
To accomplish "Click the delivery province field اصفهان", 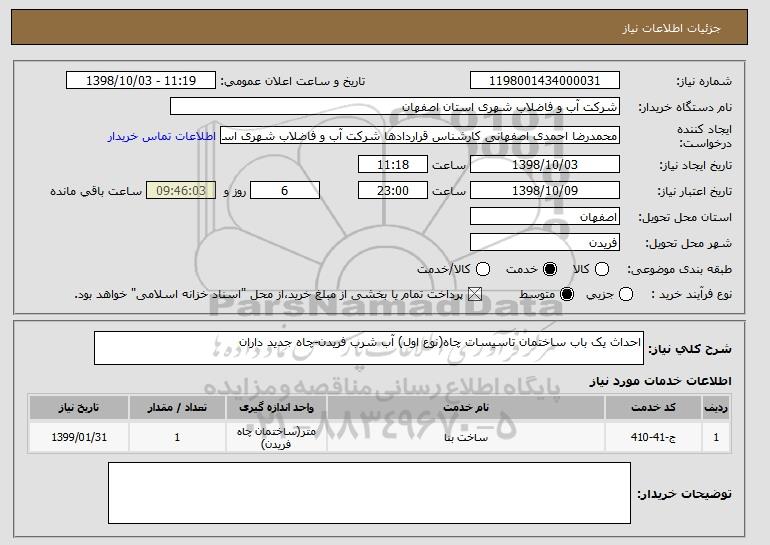I will [545, 217].
